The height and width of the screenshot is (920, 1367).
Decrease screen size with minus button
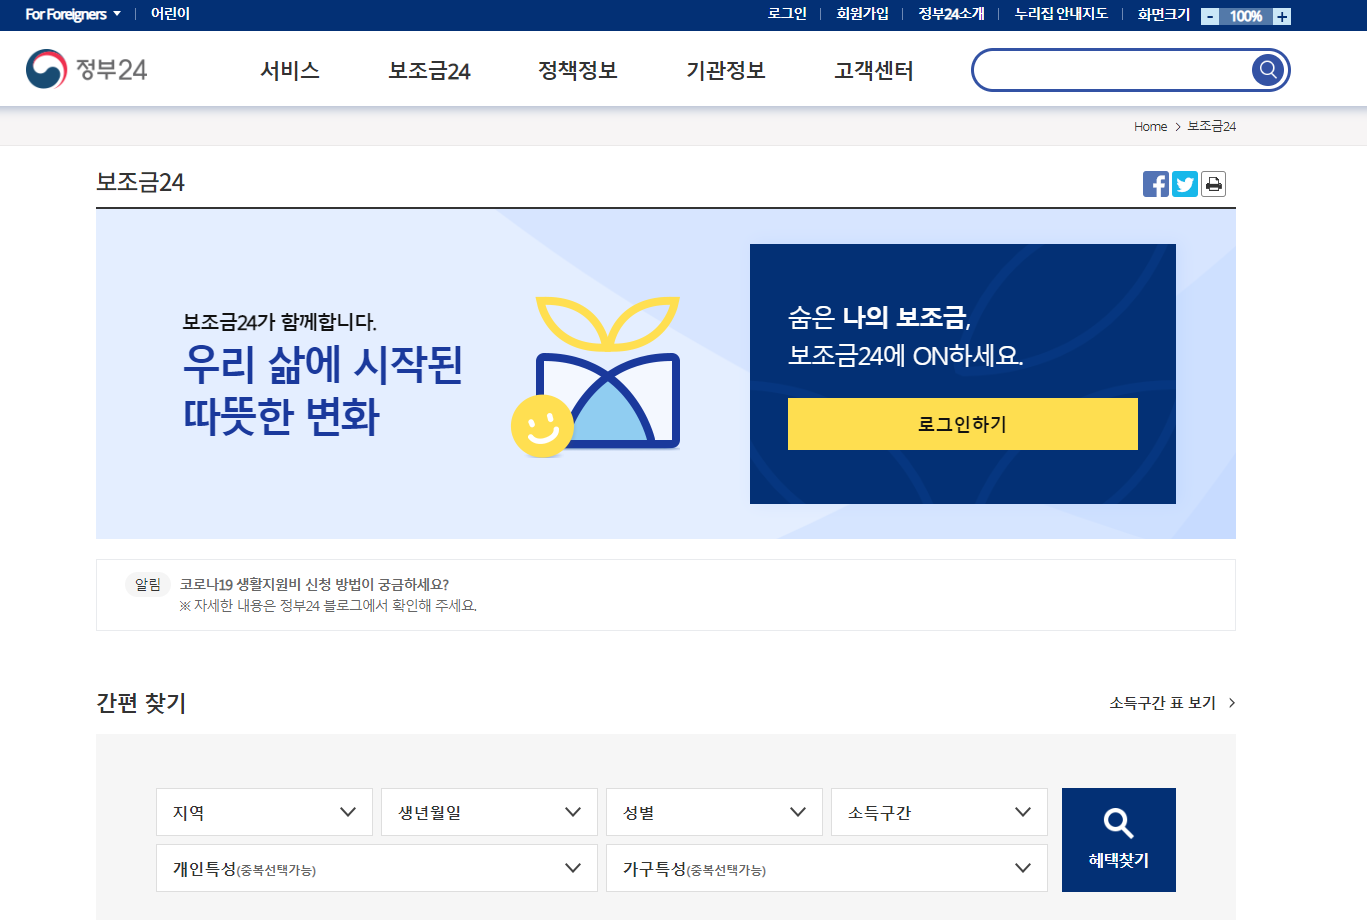(x=1210, y=16)
